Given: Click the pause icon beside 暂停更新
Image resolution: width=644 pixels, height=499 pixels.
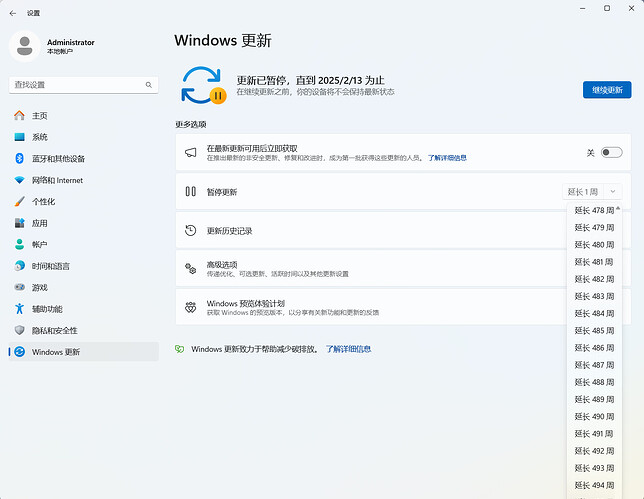Looking at the screenshot, I should 191,191.
